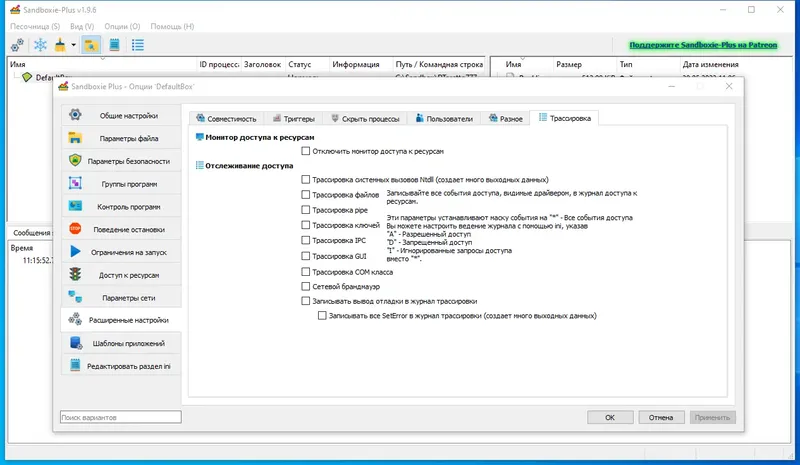This screenshot has height=465, width=800.
Task: Sort by Тип column in file panel
Action: click(x=648, y=64)
